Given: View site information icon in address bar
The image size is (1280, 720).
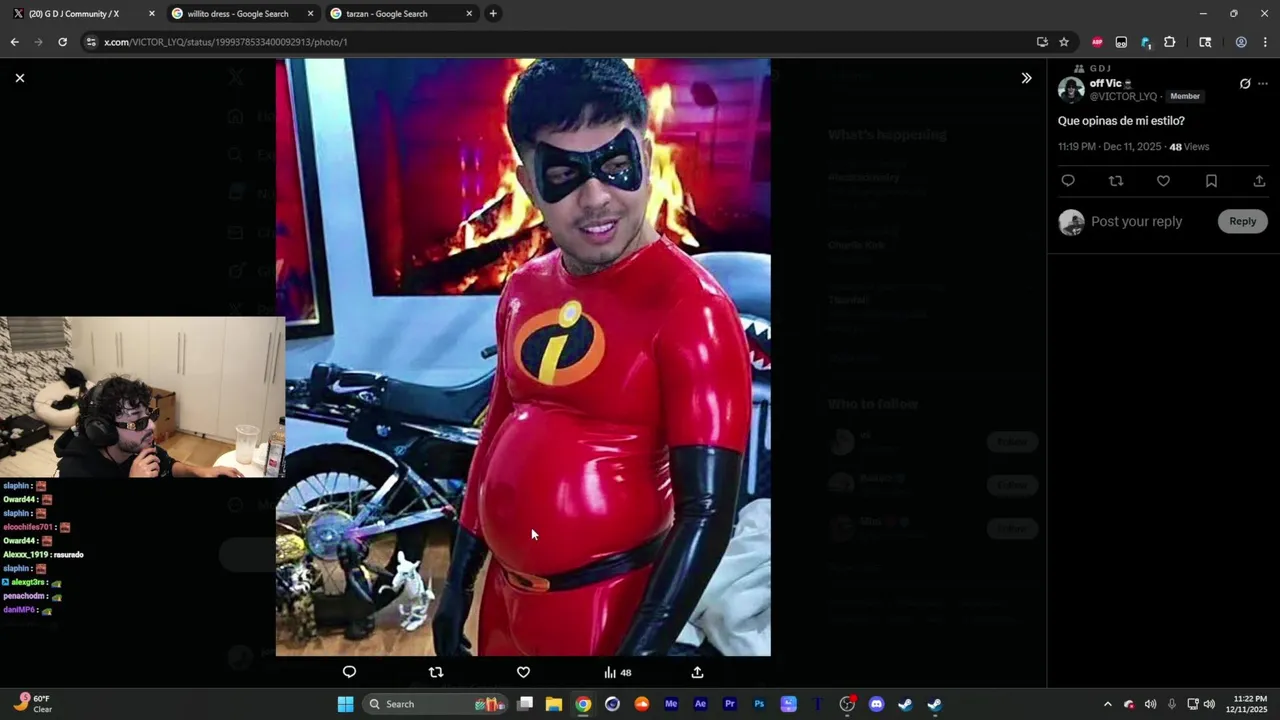Looking at the screenshot, I should (91, 42).
